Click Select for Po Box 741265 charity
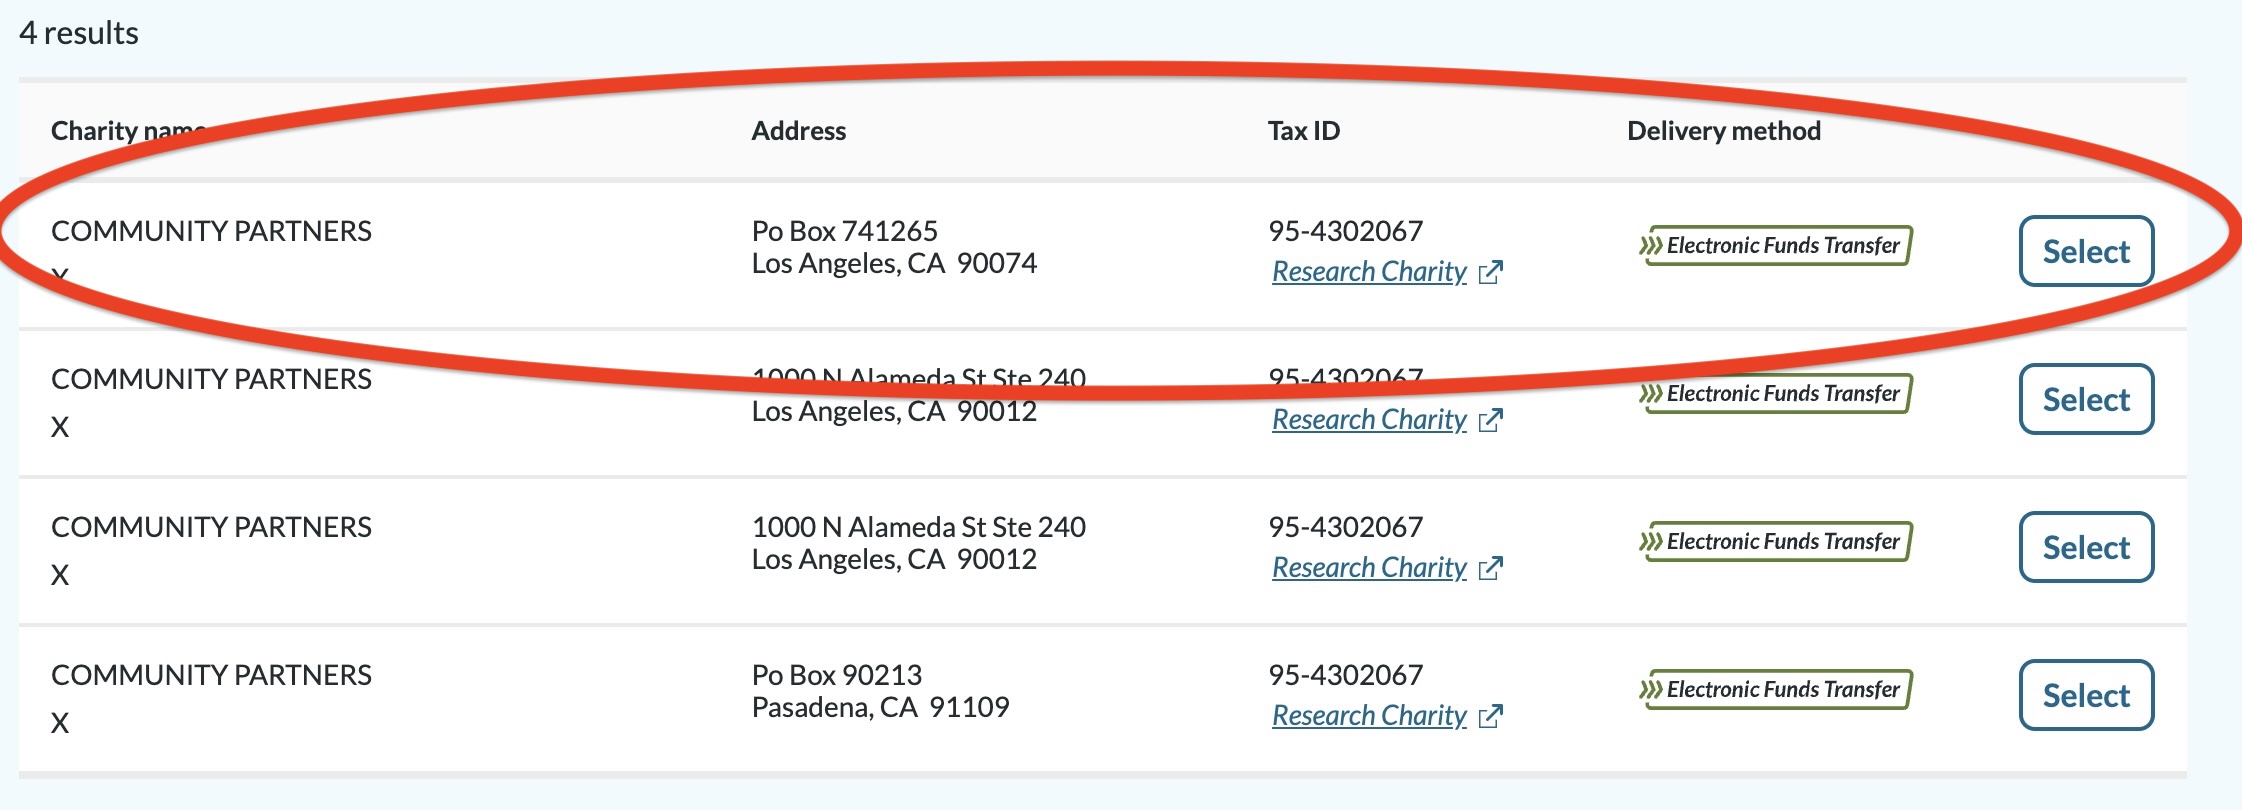 click(x=2086, y=251)
